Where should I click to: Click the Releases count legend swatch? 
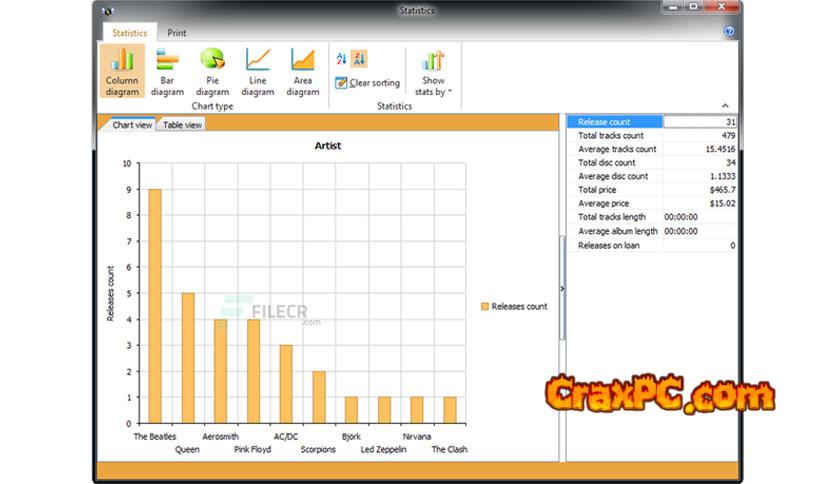pyautogui.click(x=485, y=306)
